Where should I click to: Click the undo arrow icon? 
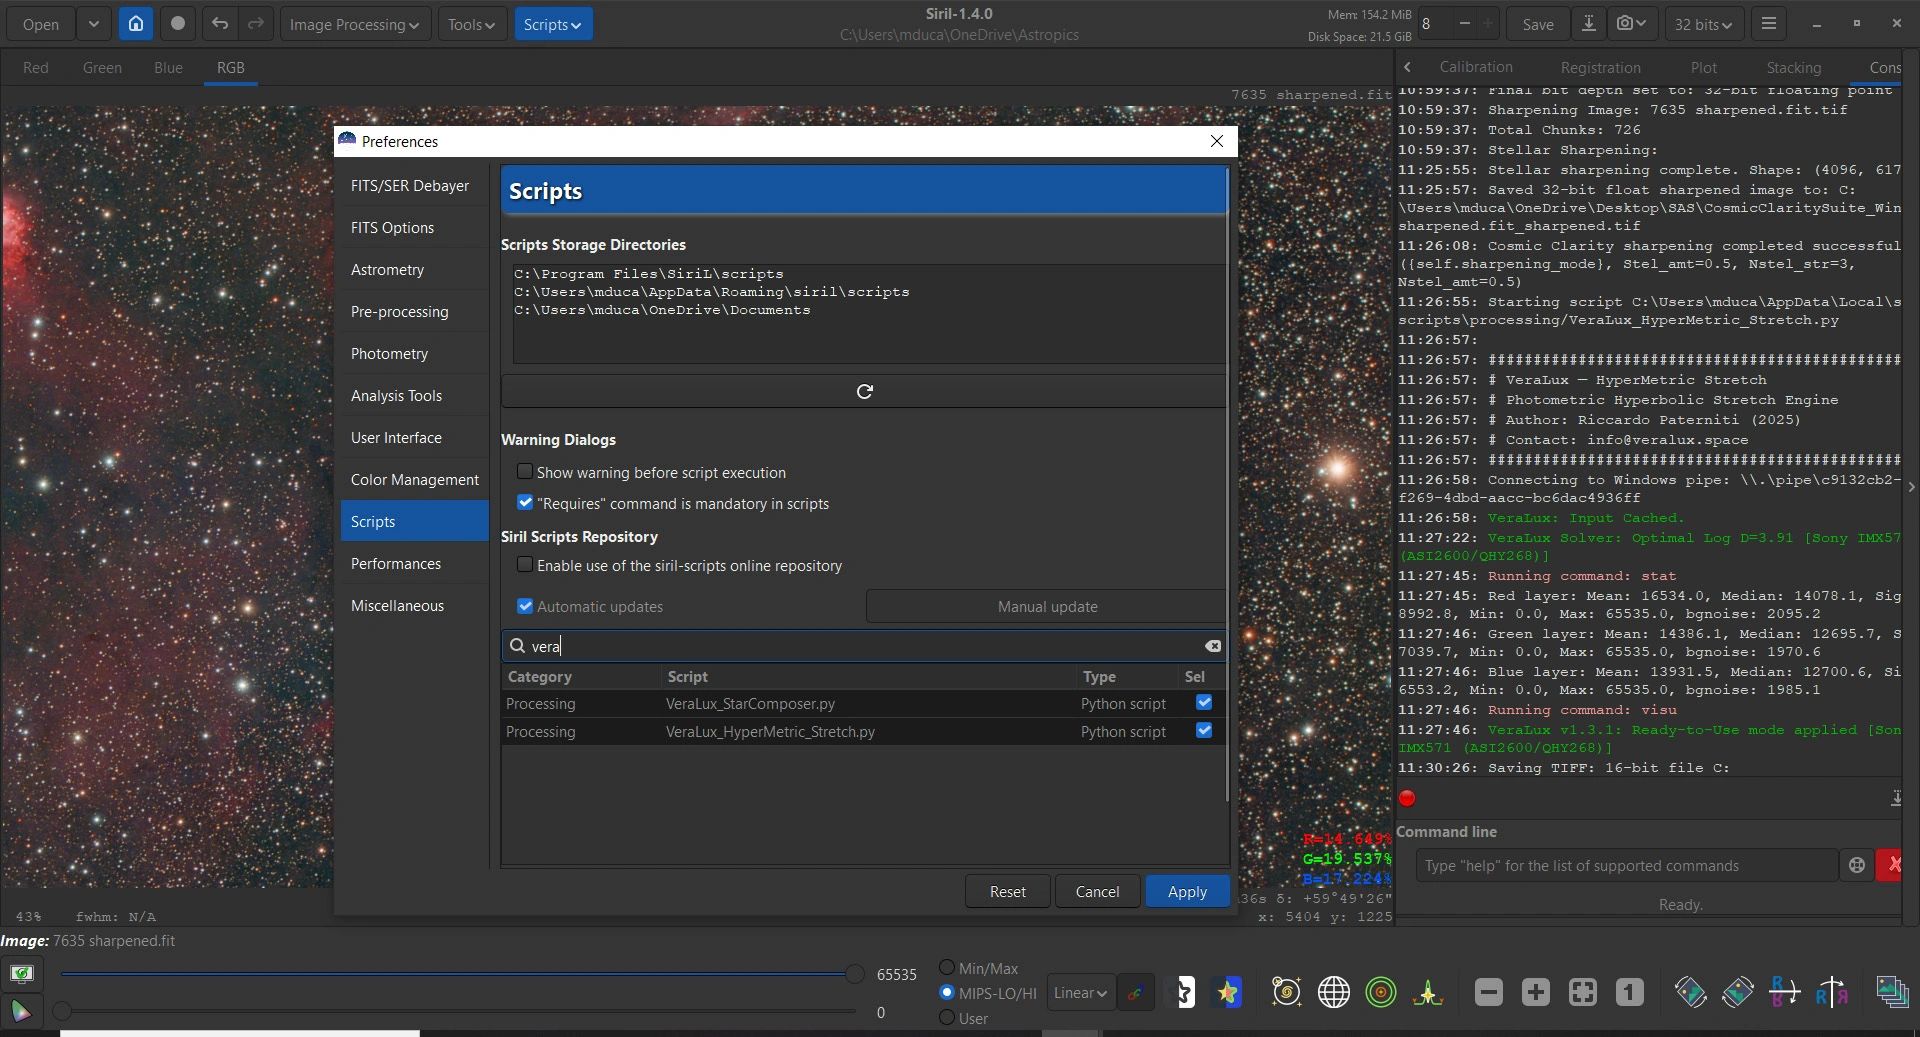(220, 24)
